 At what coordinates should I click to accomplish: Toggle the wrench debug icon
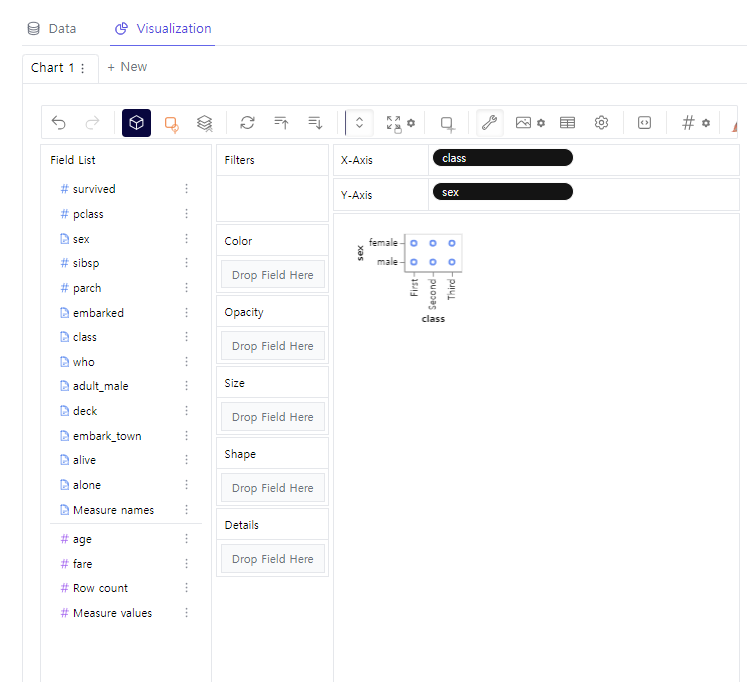490,123
